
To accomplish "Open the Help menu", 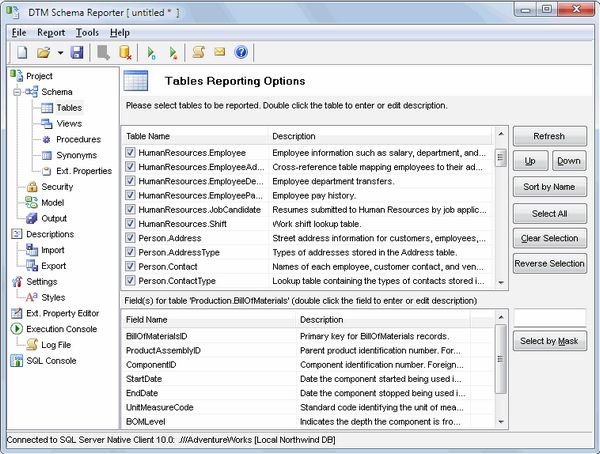I will click(x=120, y=33).
